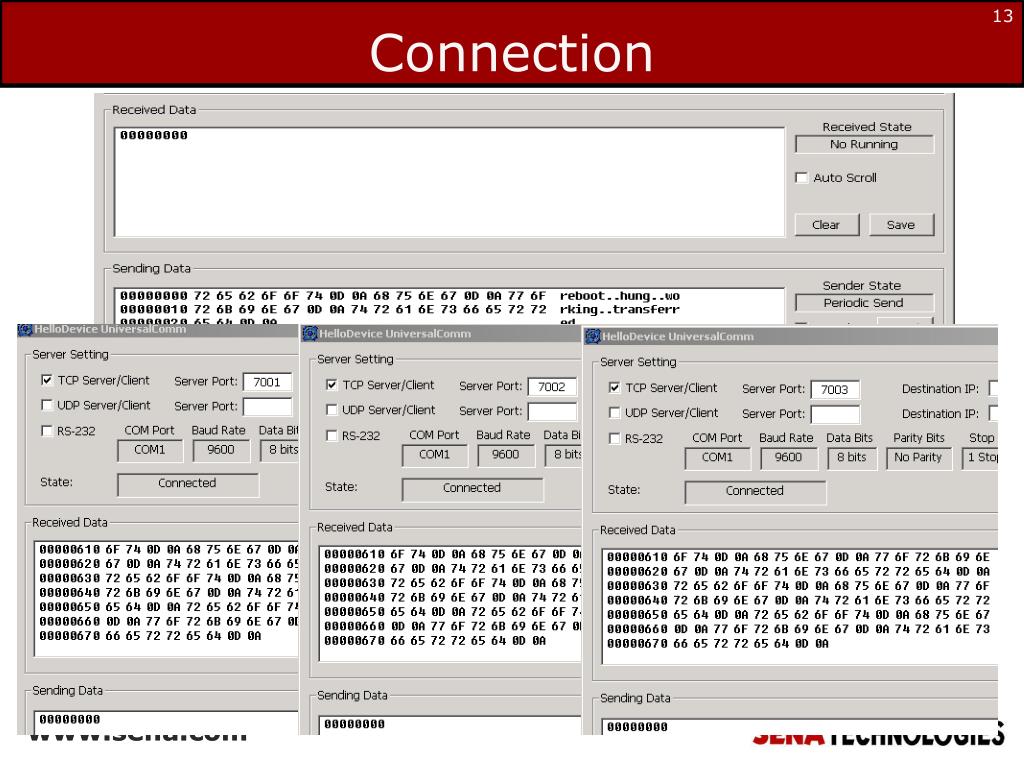Click the Connected state field in the port 7002 window
This screenshot has width=1024, height=768.
click(473, 488)
